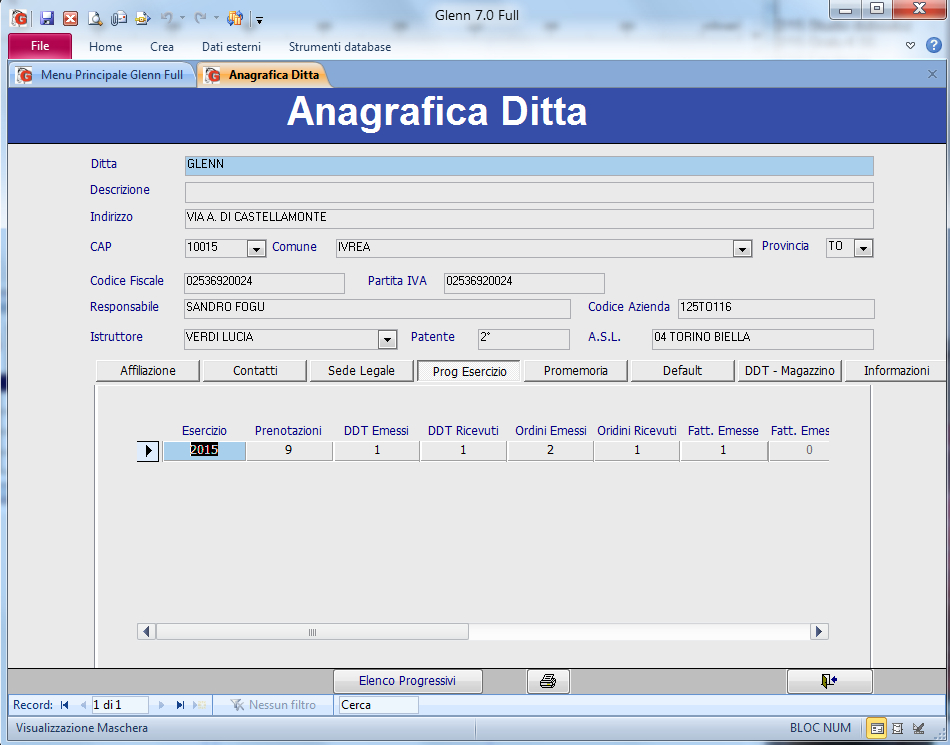
Task: Click the Codice Fiscale field
Action: point(264,283)
